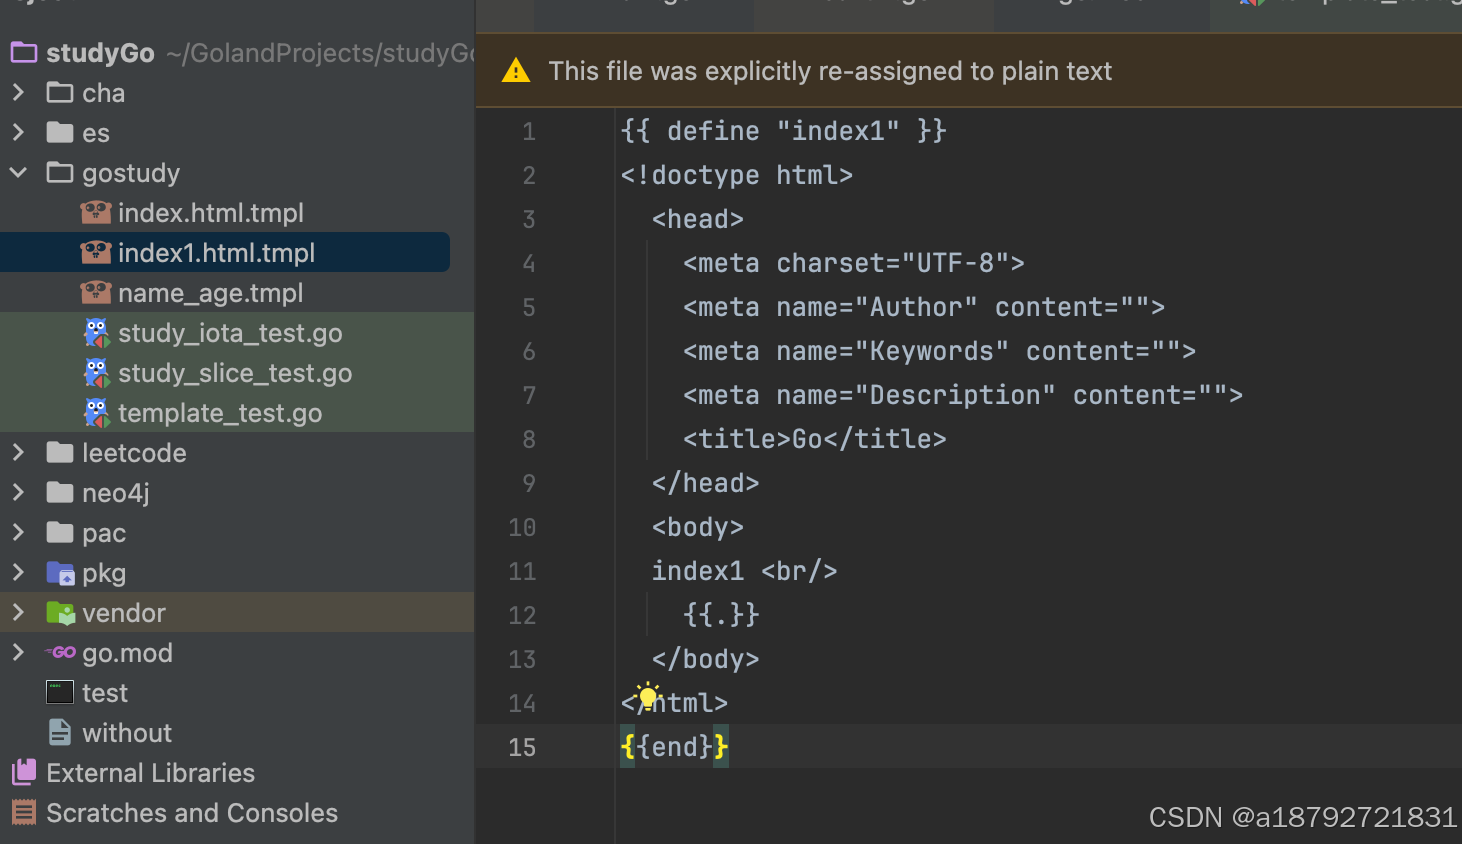Collapse the gostudy folder
This screenshot has height=844, width=1462.
pos(18,173)
